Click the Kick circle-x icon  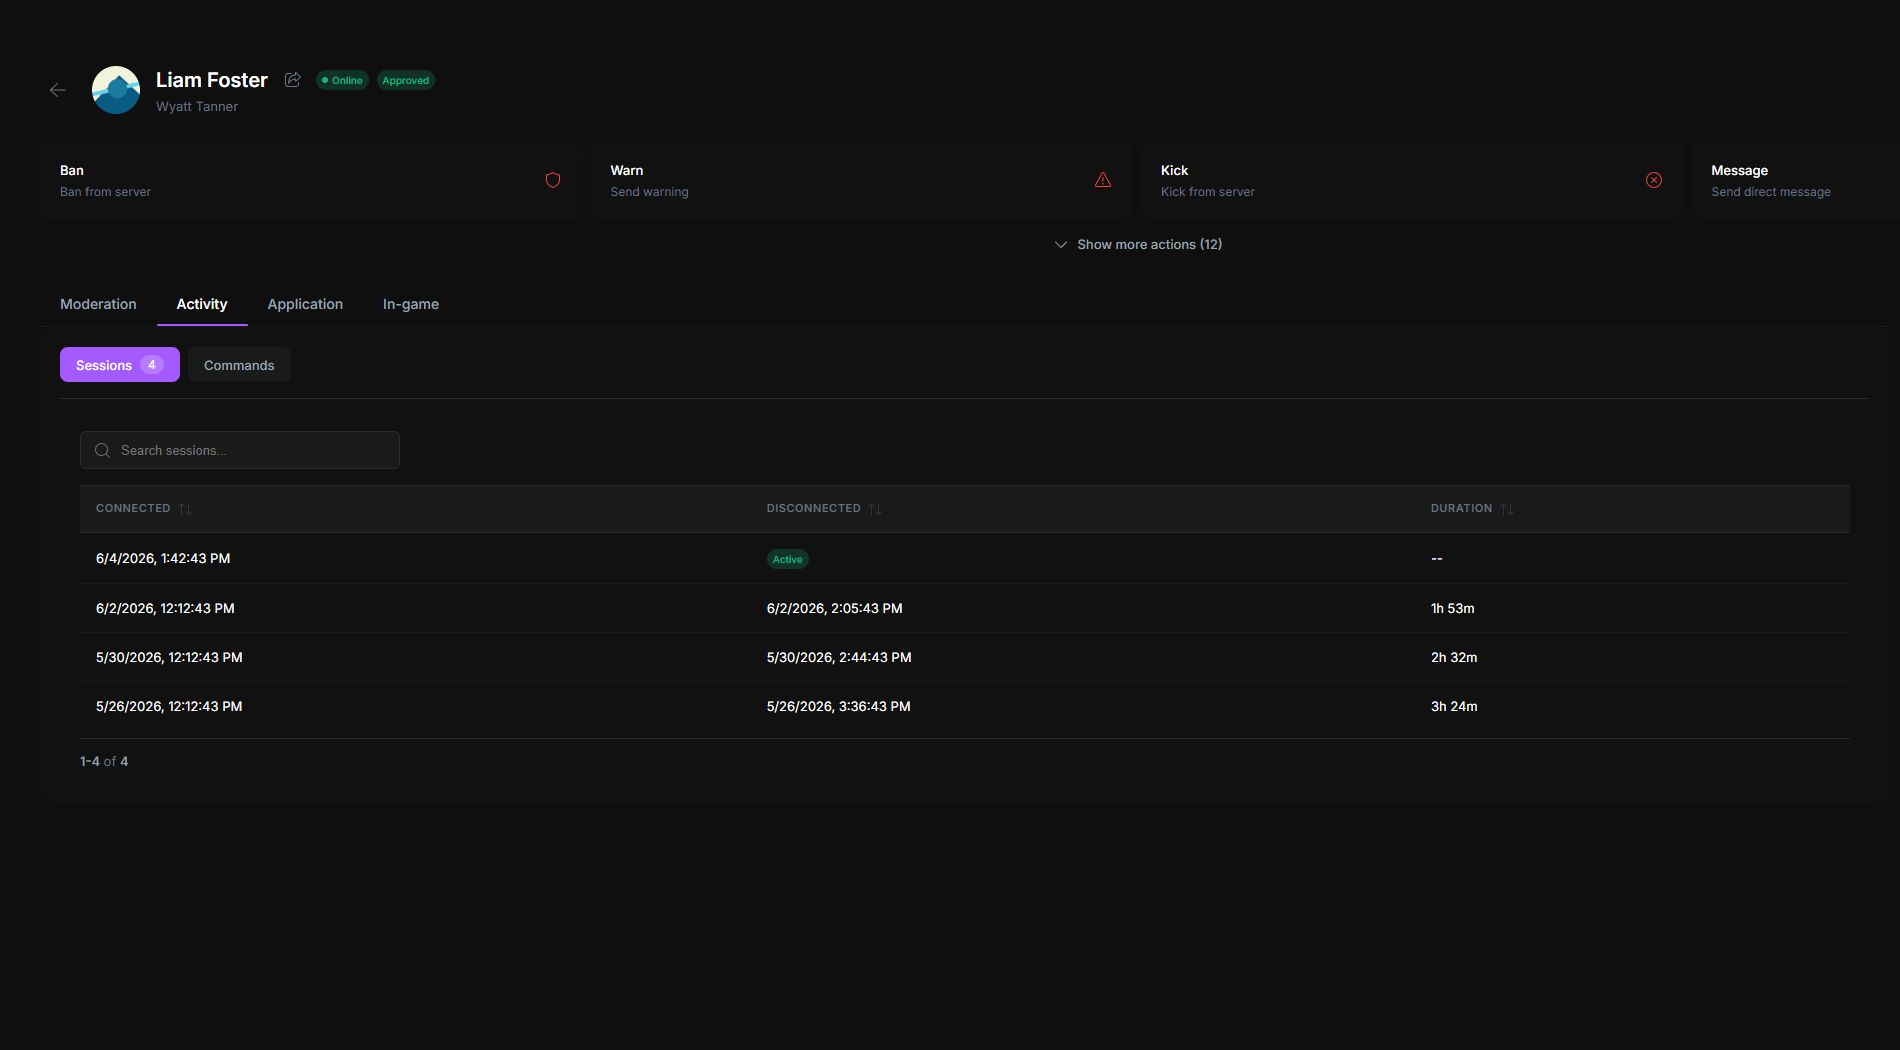1654,180
